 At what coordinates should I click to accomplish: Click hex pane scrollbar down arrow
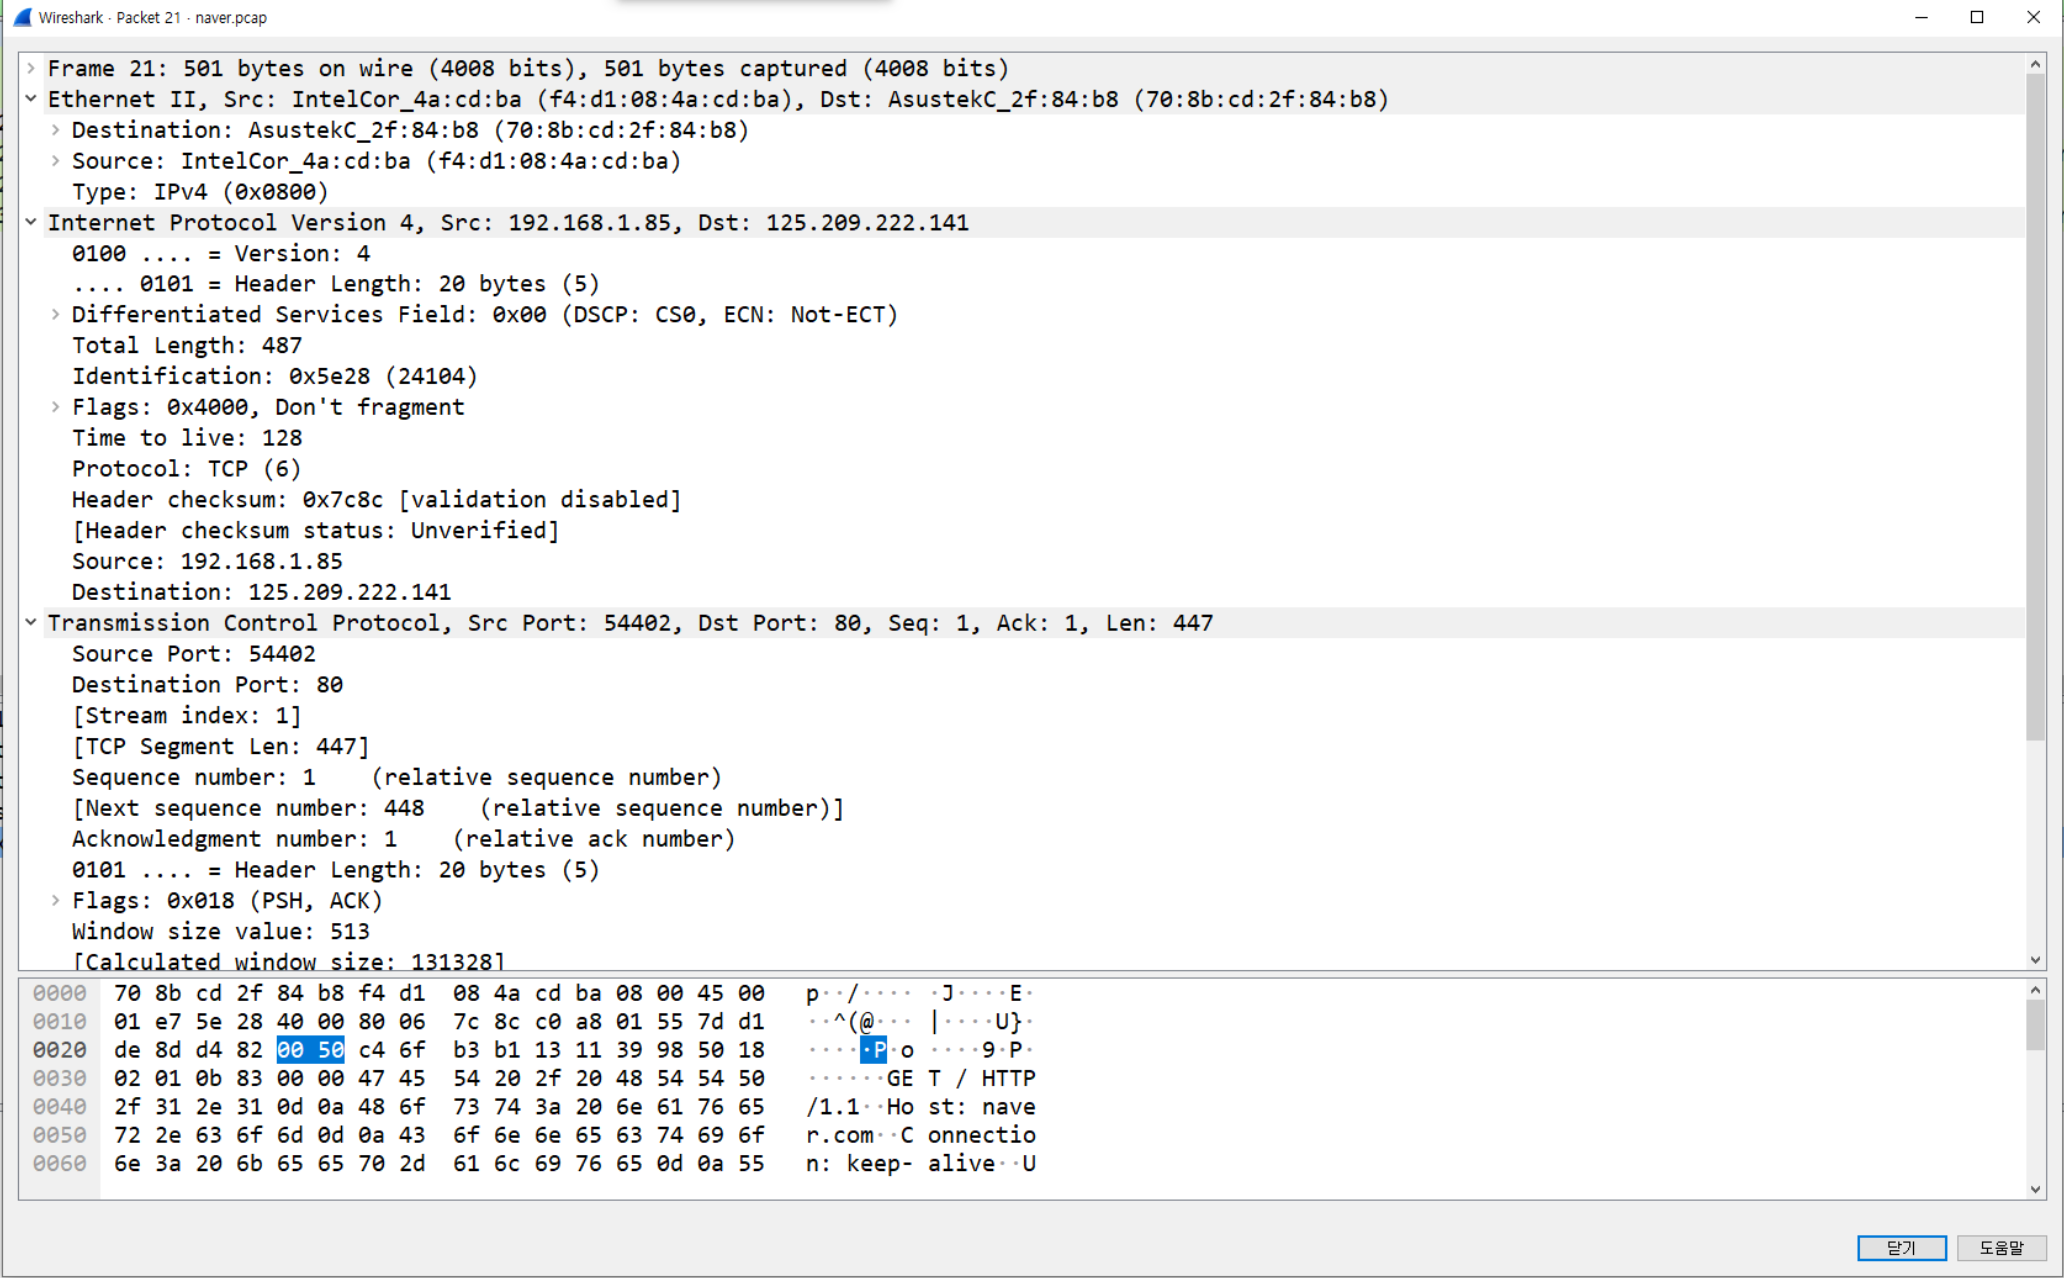(x=2035, y=1190)
